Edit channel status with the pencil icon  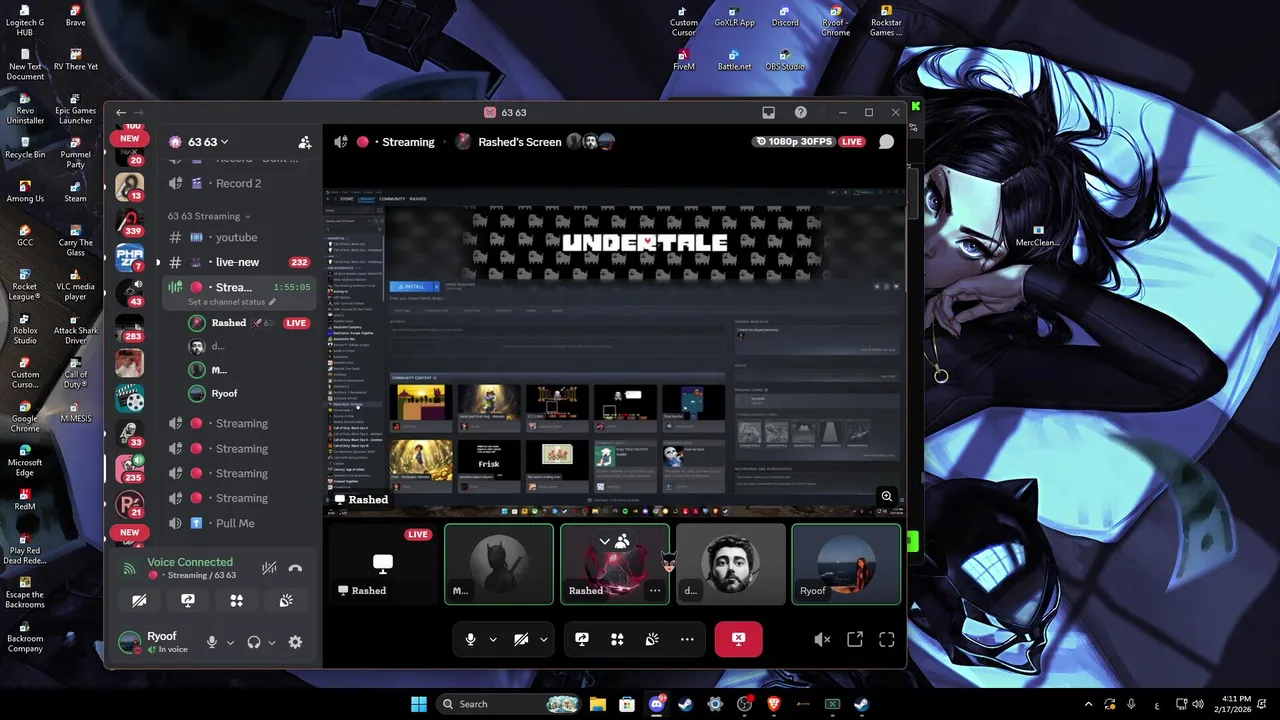pyautogui.click(x=272, y=302)
